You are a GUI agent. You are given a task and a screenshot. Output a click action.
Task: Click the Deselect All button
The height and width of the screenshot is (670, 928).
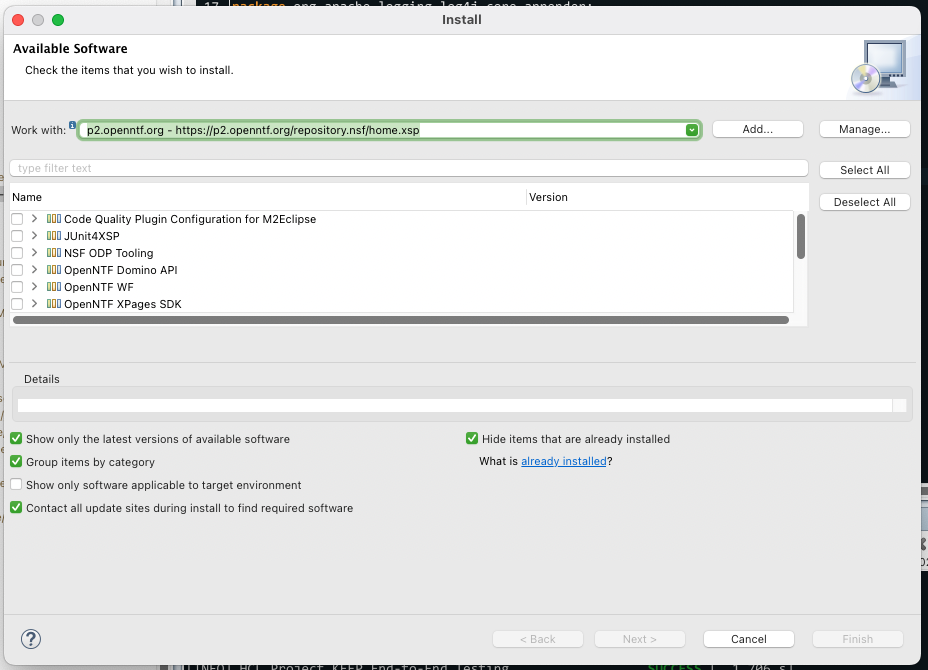pyautogui.click(x=864, y=202)
